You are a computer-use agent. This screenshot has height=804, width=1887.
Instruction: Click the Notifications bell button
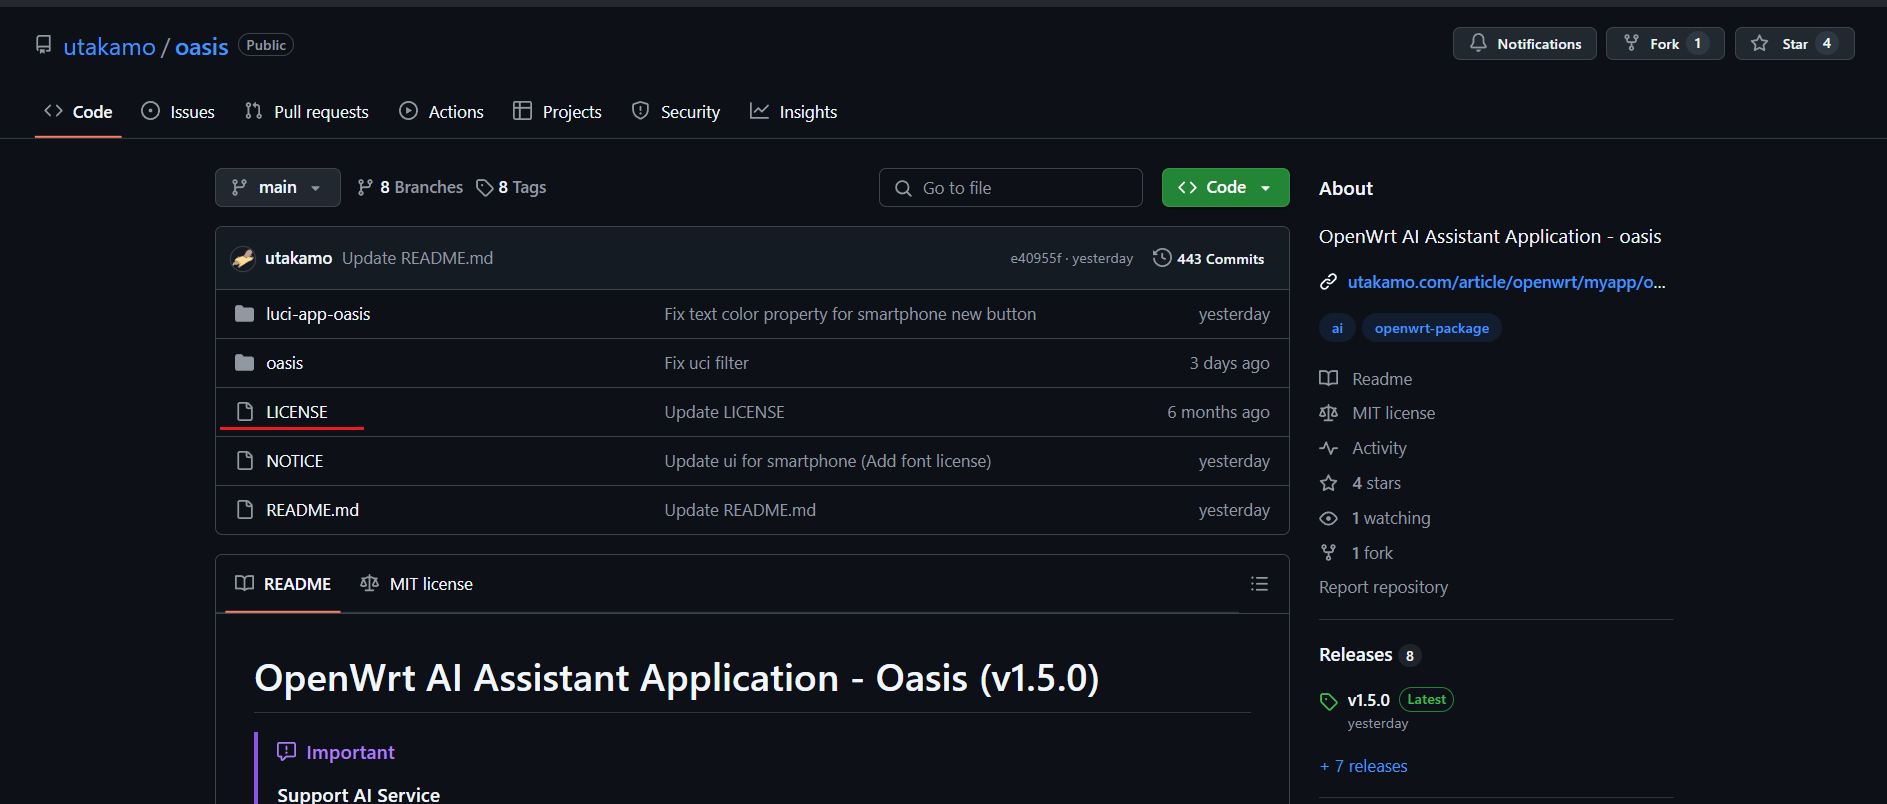(x=1524, y=44)
